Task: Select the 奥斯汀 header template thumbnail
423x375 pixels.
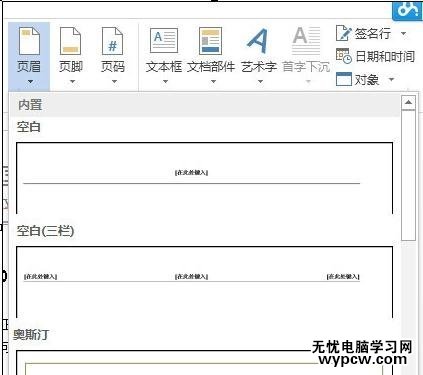Action: pyautogui.click(x=204, y=363)
